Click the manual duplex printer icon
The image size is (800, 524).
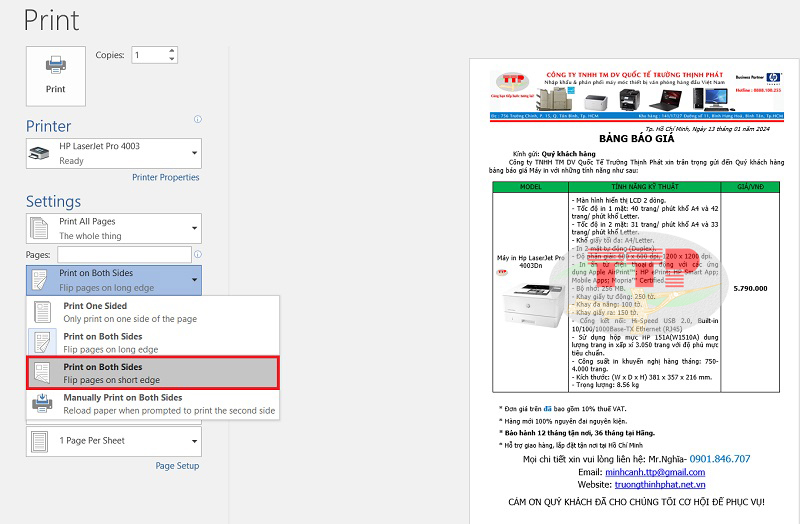coord(42,403)
